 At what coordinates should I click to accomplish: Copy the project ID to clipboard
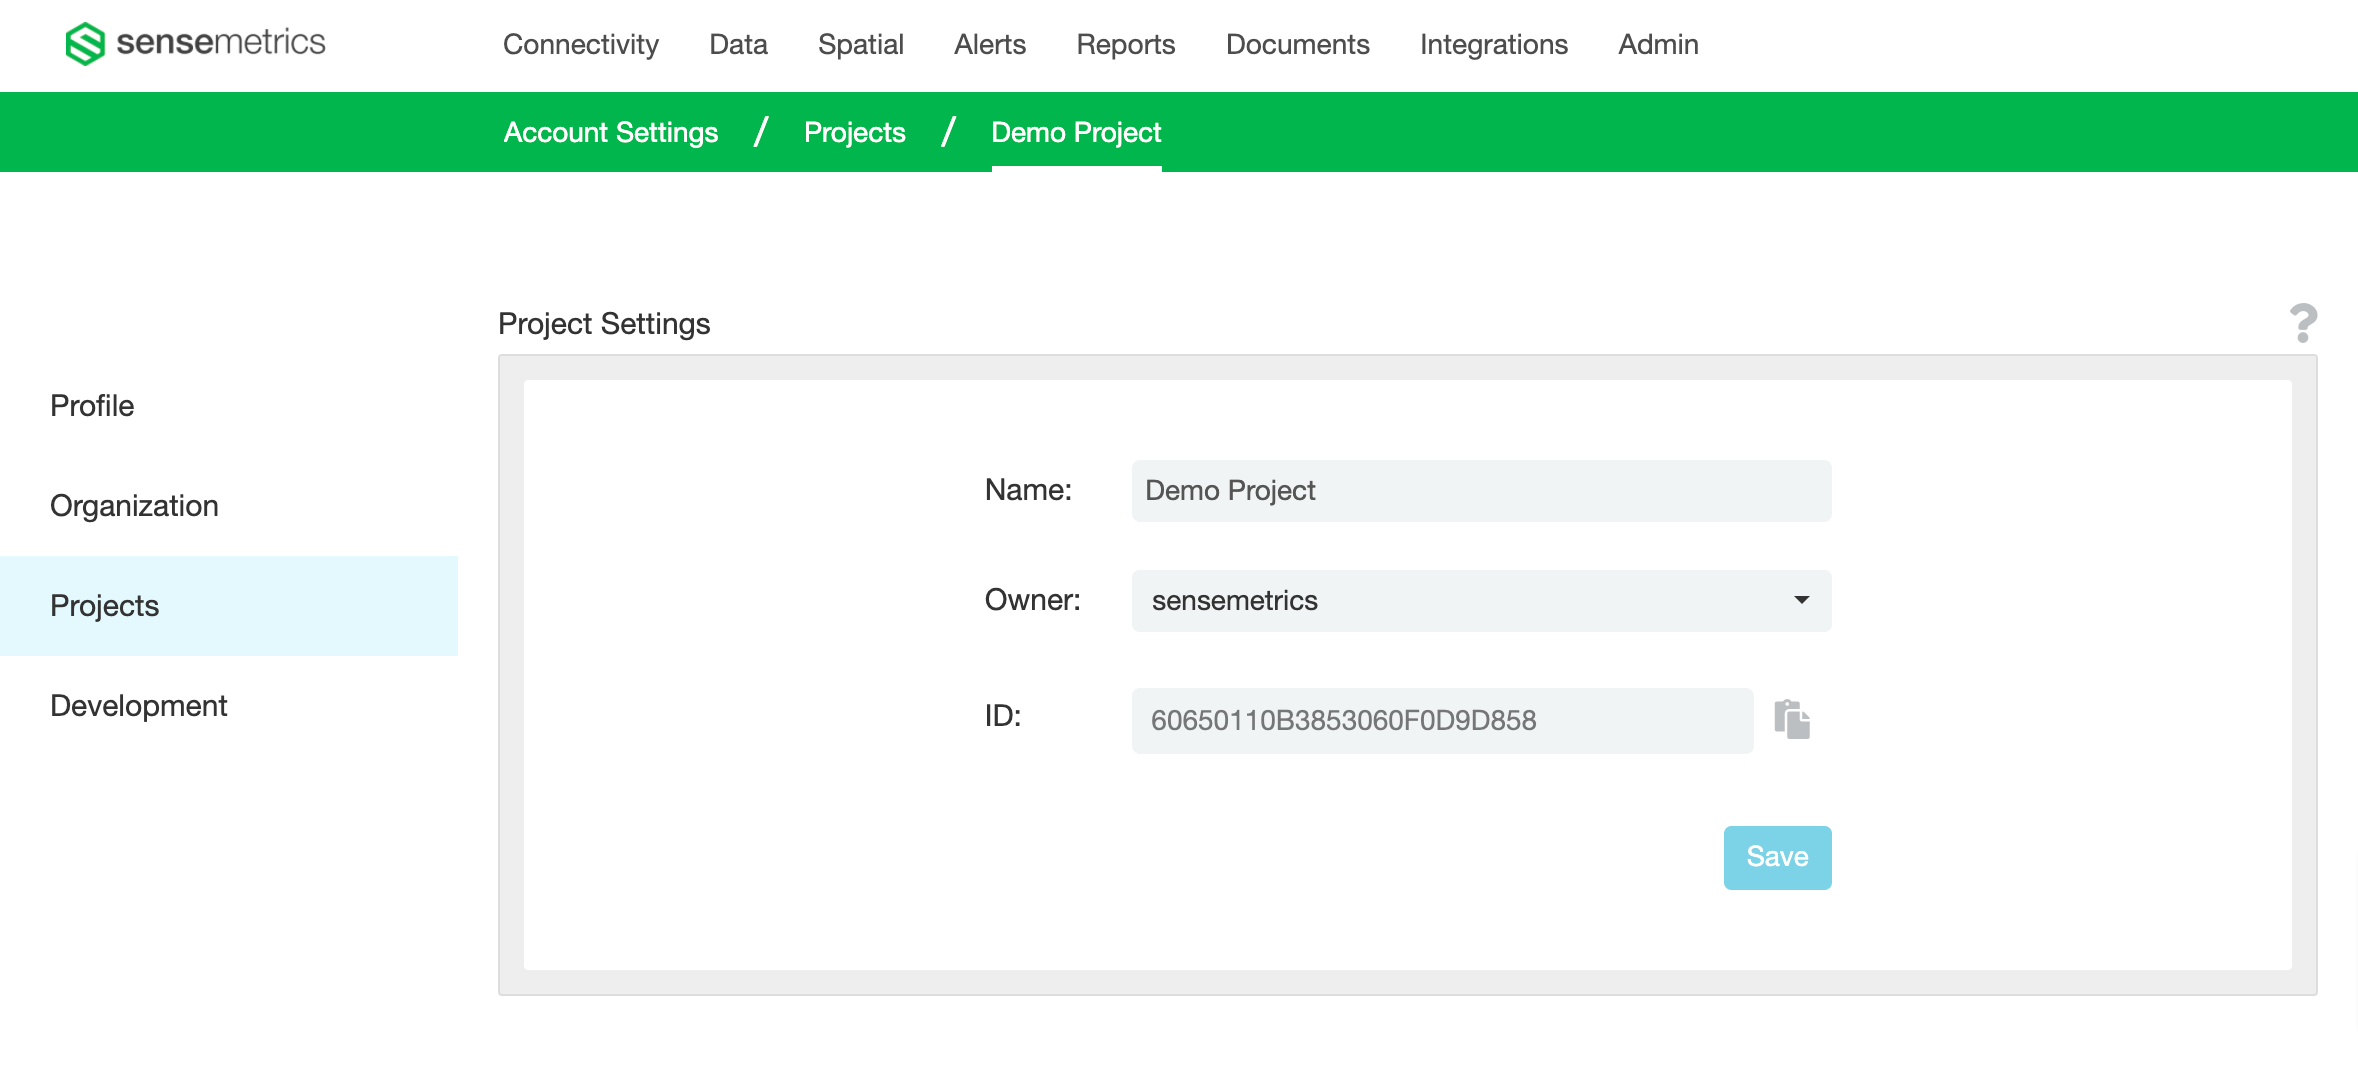(x=1792, y=720)
